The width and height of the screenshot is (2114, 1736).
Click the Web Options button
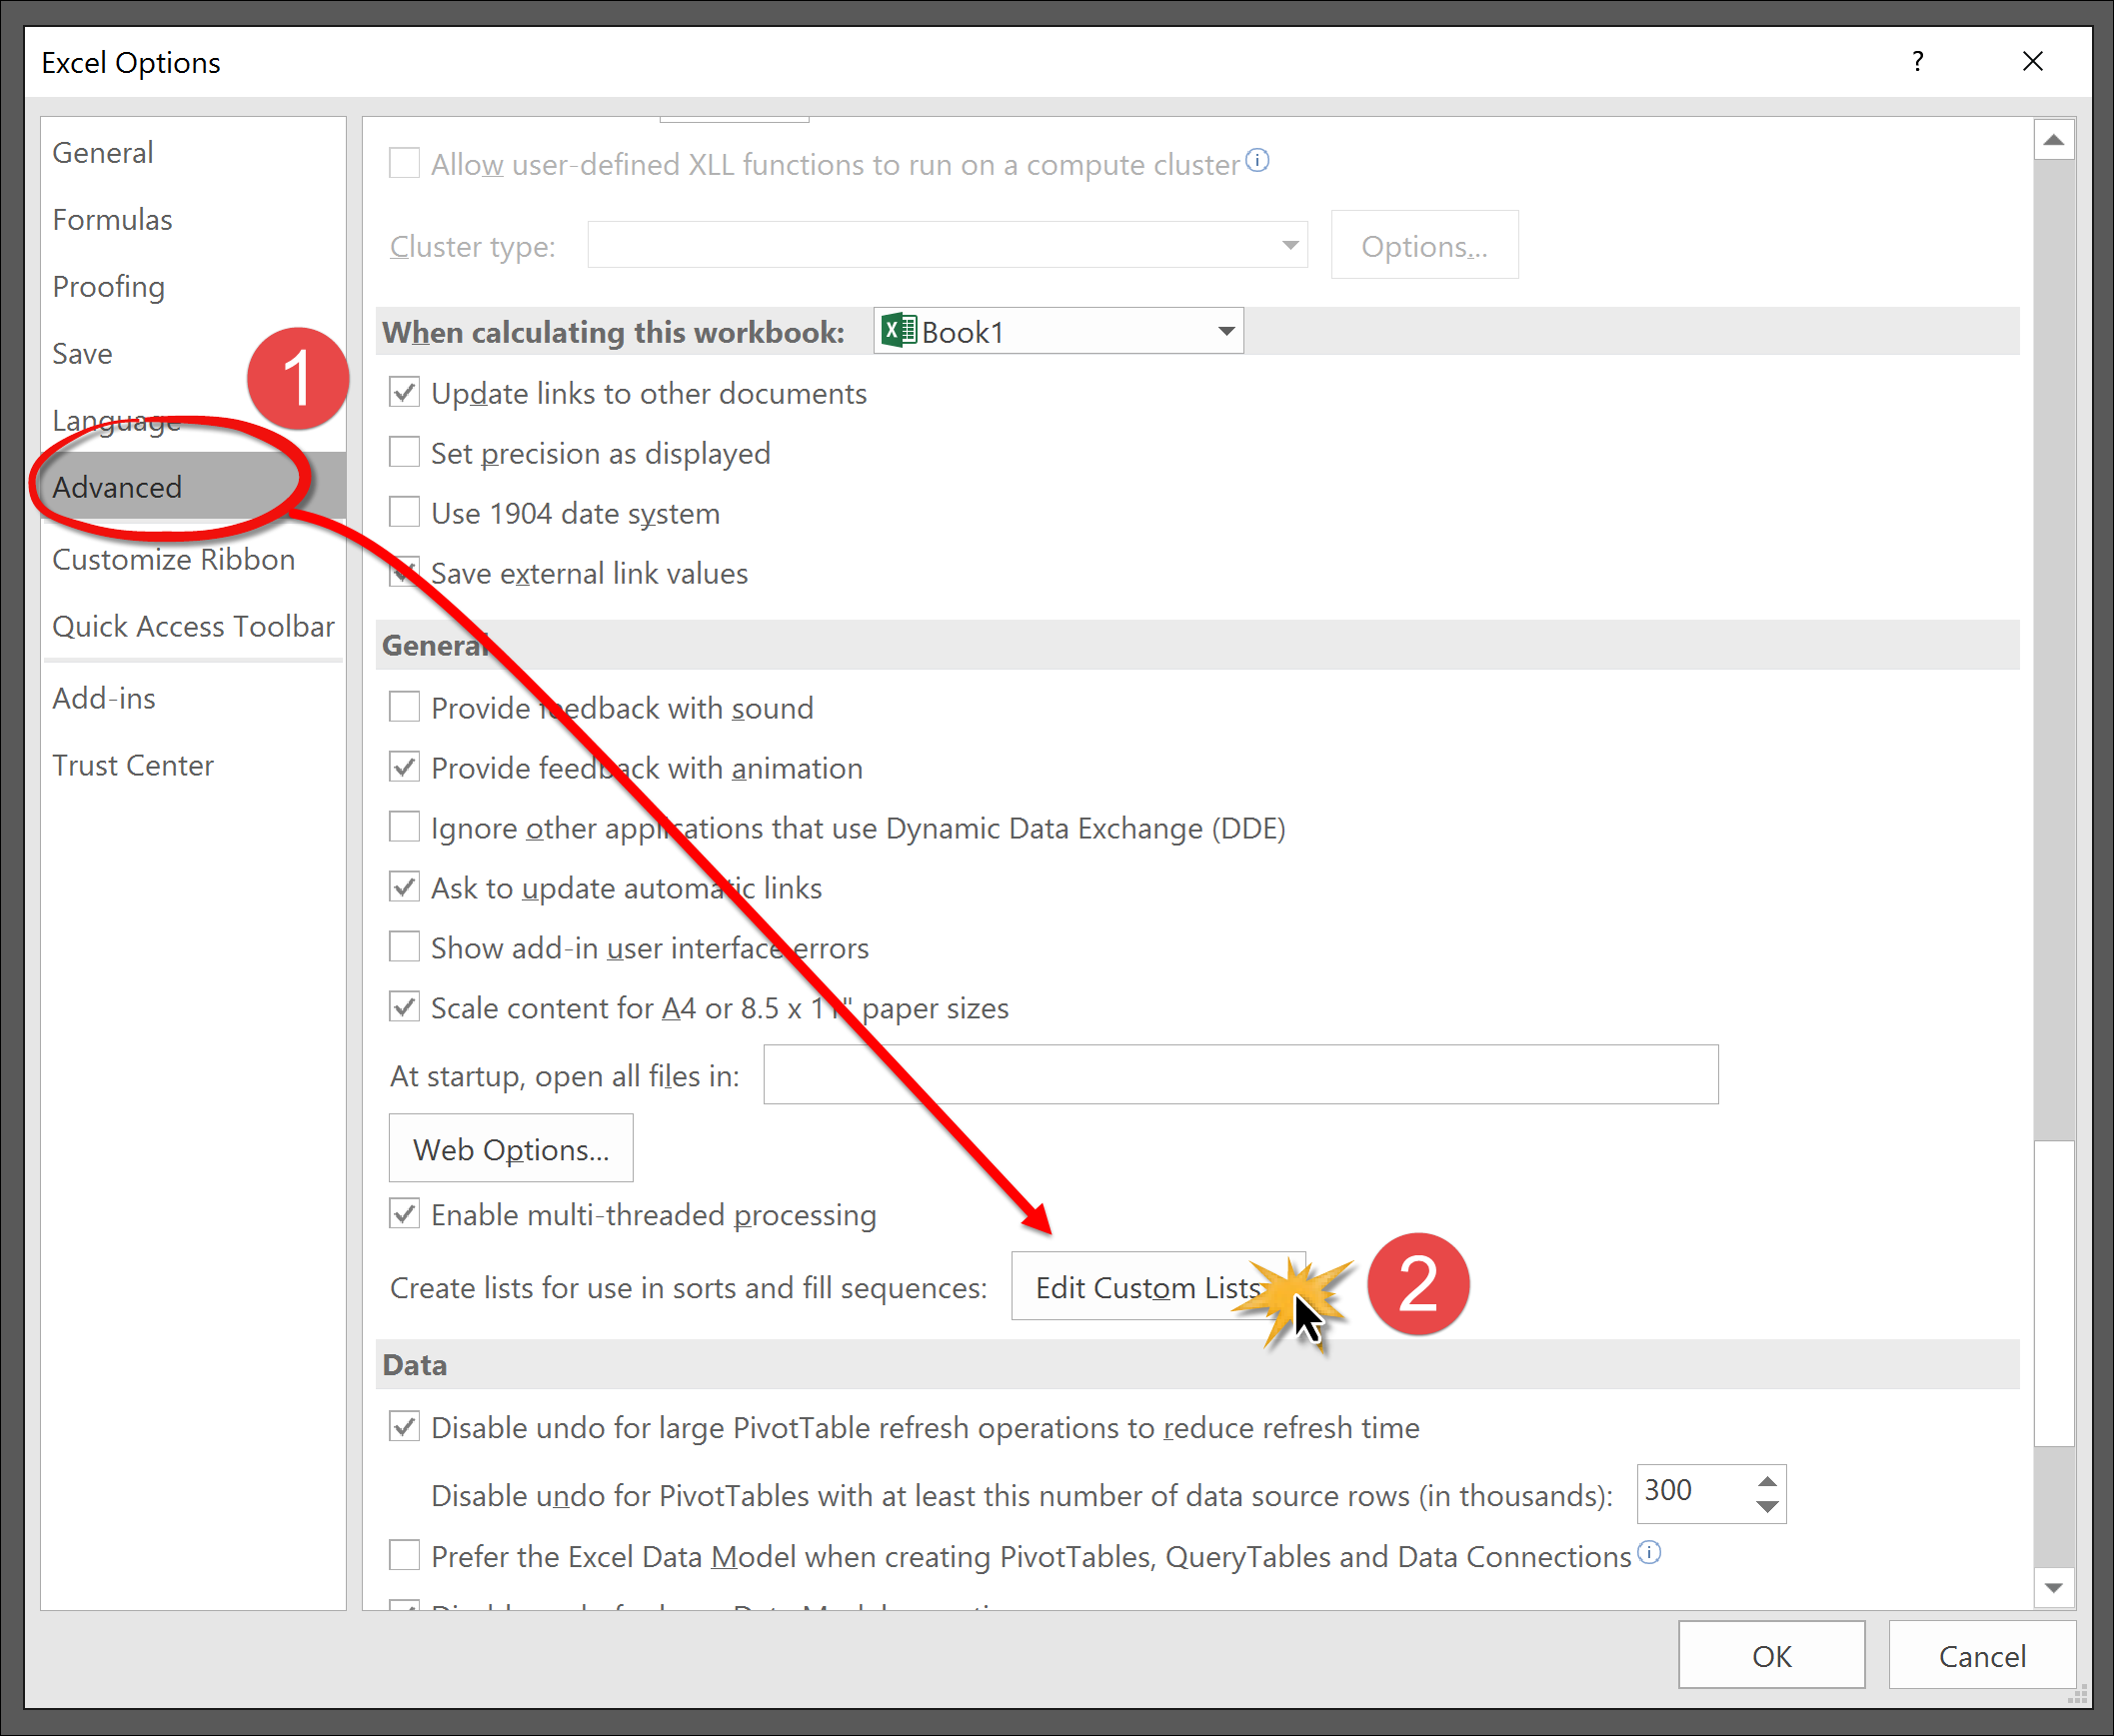pos(511,1149)
